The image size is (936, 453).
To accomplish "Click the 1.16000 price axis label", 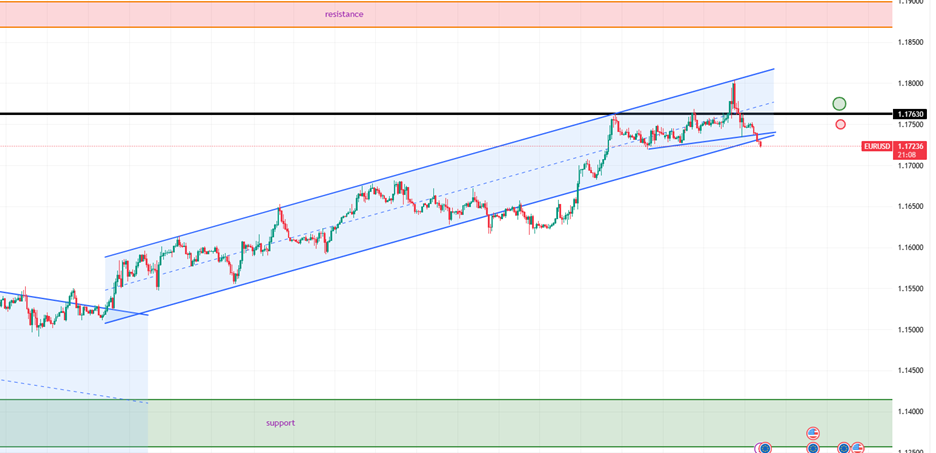I will tap(910, 247).
